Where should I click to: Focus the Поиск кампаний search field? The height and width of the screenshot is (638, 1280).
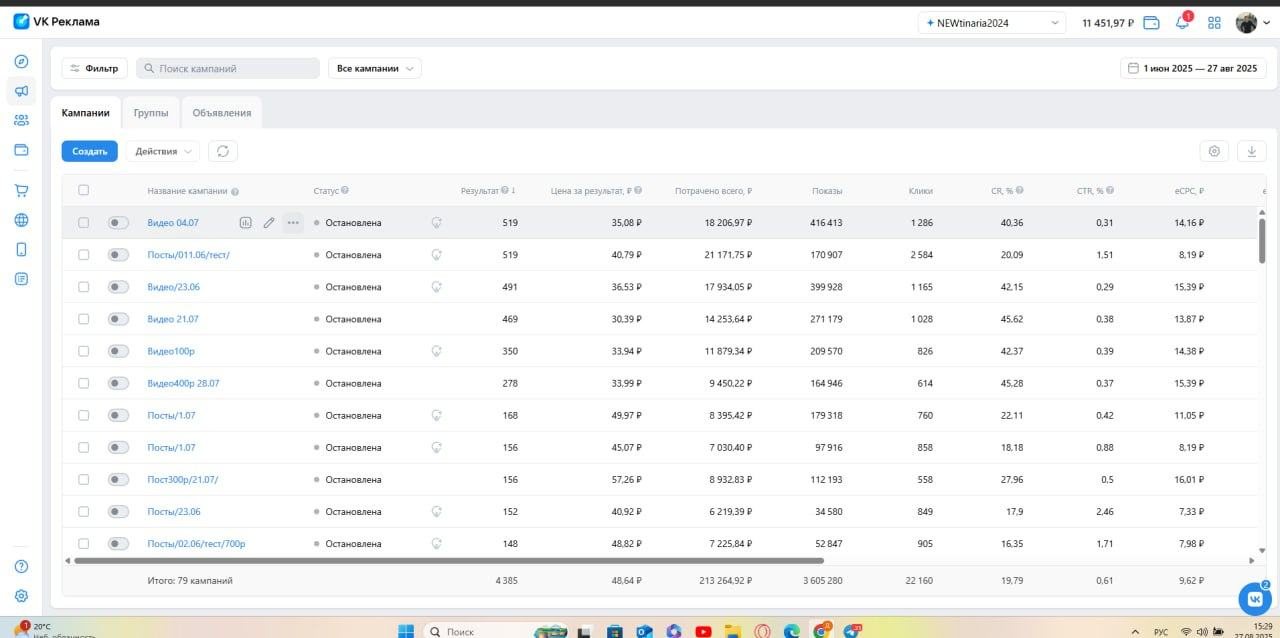tap(228, 68)
